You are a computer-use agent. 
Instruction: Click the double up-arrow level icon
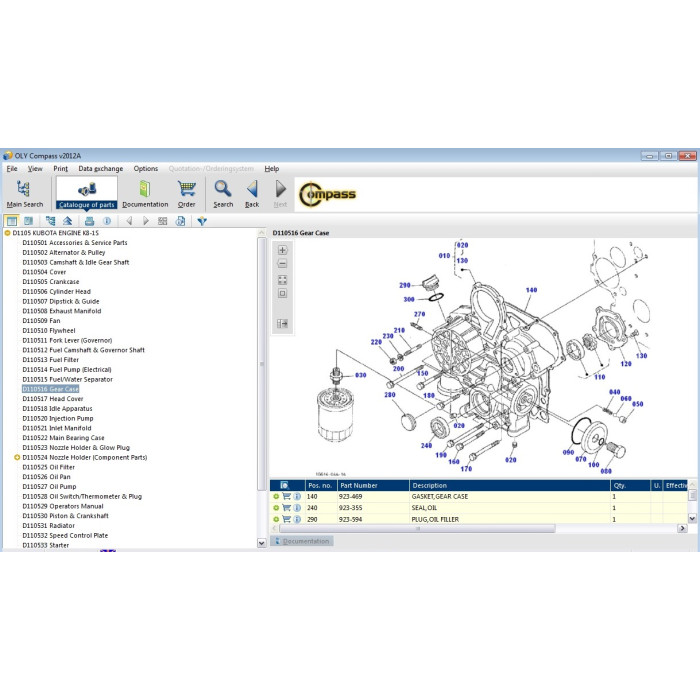tap(67, 221)
